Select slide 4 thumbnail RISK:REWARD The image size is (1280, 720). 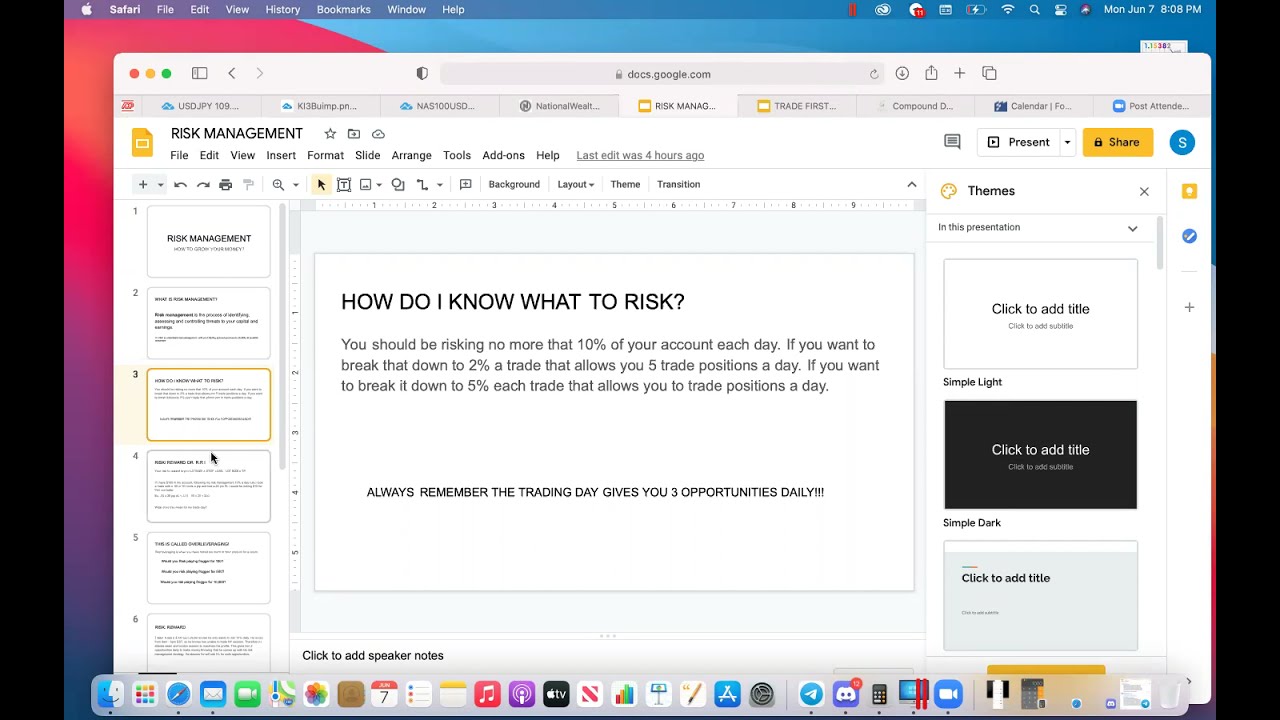pos(209,486)
